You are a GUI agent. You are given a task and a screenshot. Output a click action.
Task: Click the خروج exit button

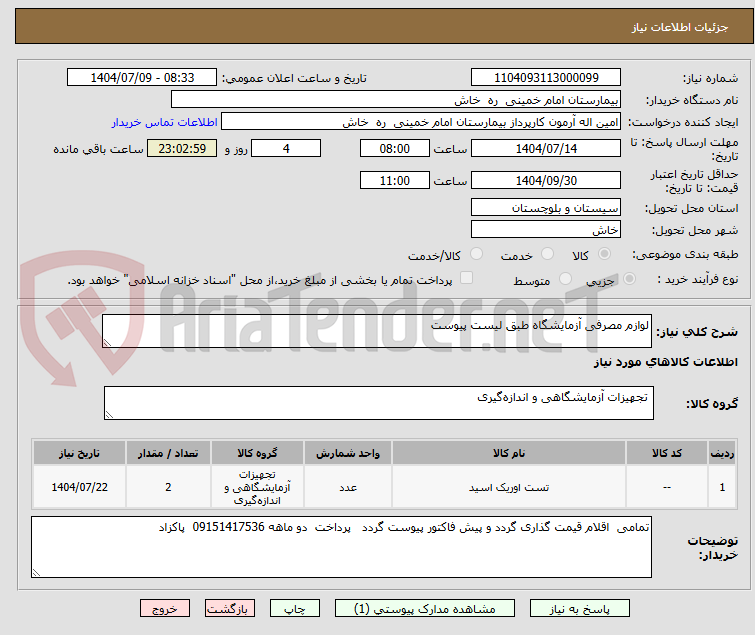[x=165, y=609]
